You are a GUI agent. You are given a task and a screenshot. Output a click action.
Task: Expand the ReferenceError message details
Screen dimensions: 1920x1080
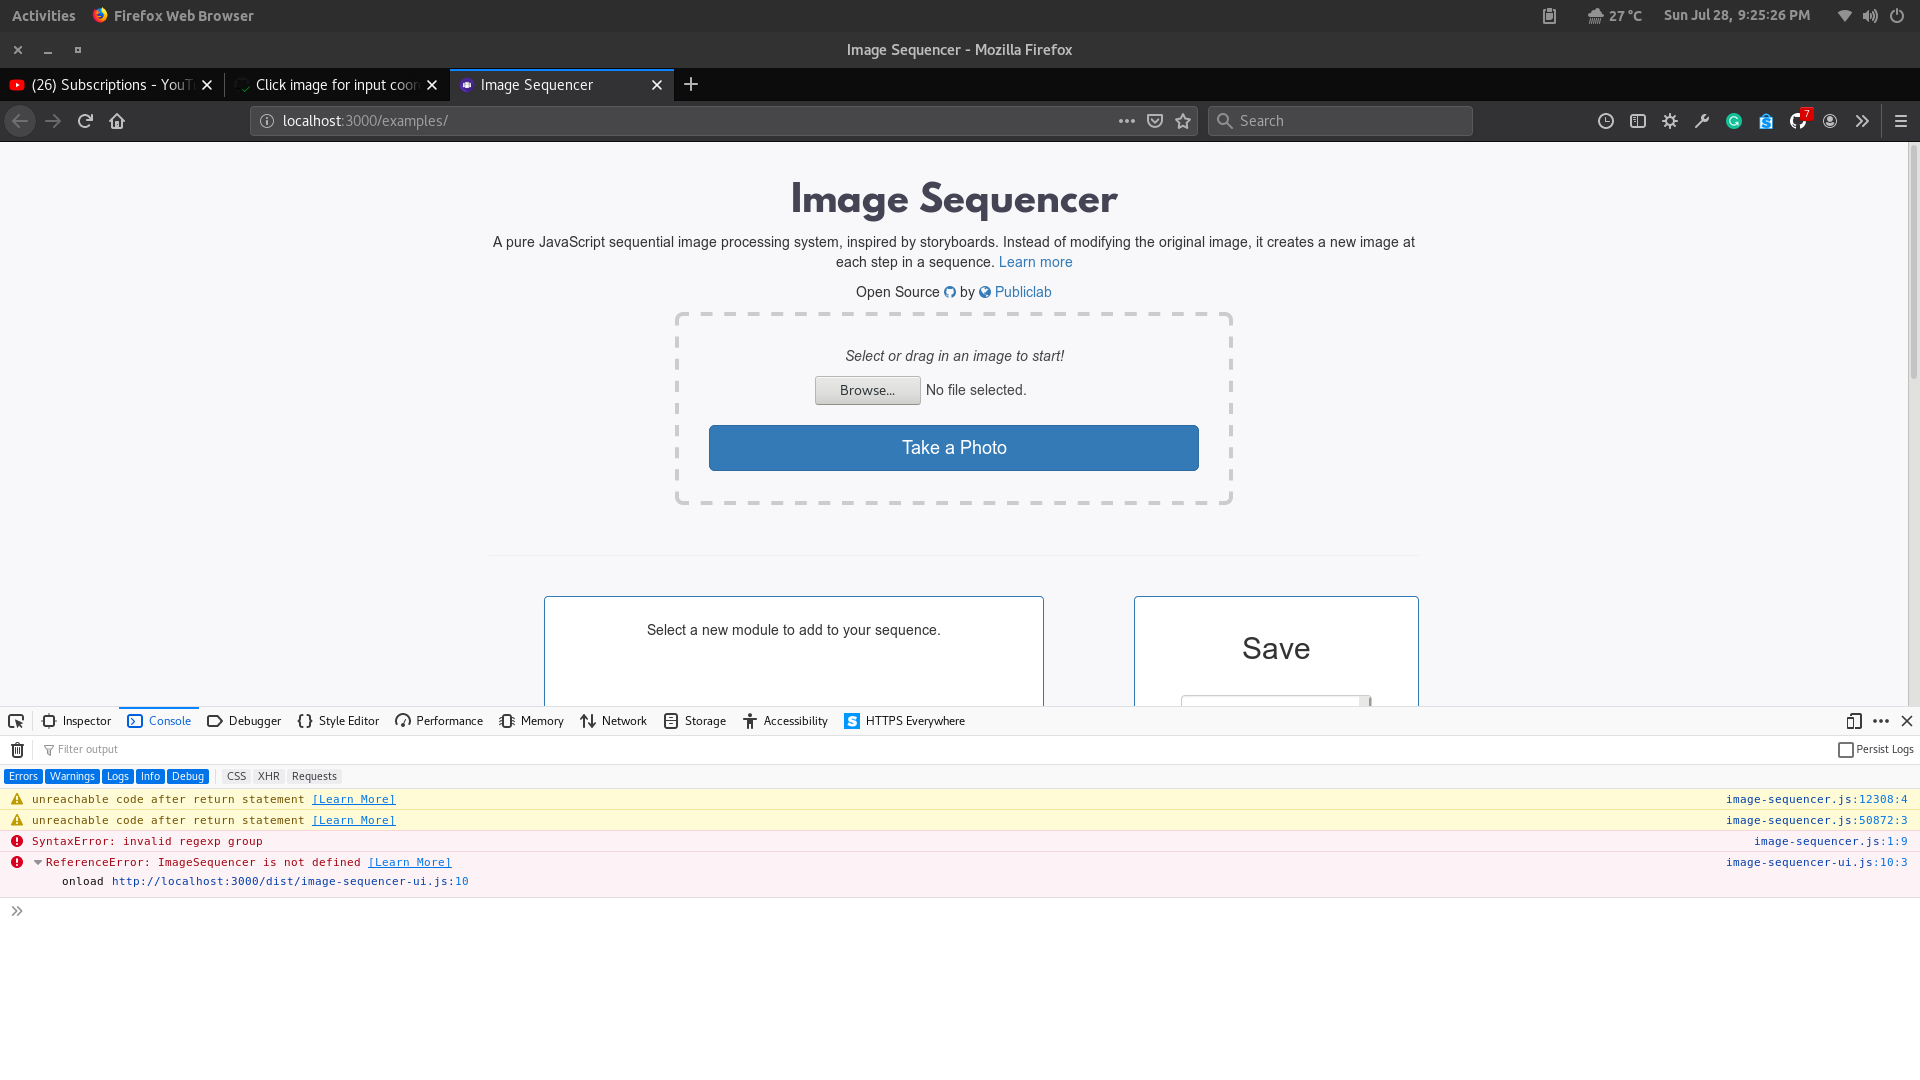(37, 862)
